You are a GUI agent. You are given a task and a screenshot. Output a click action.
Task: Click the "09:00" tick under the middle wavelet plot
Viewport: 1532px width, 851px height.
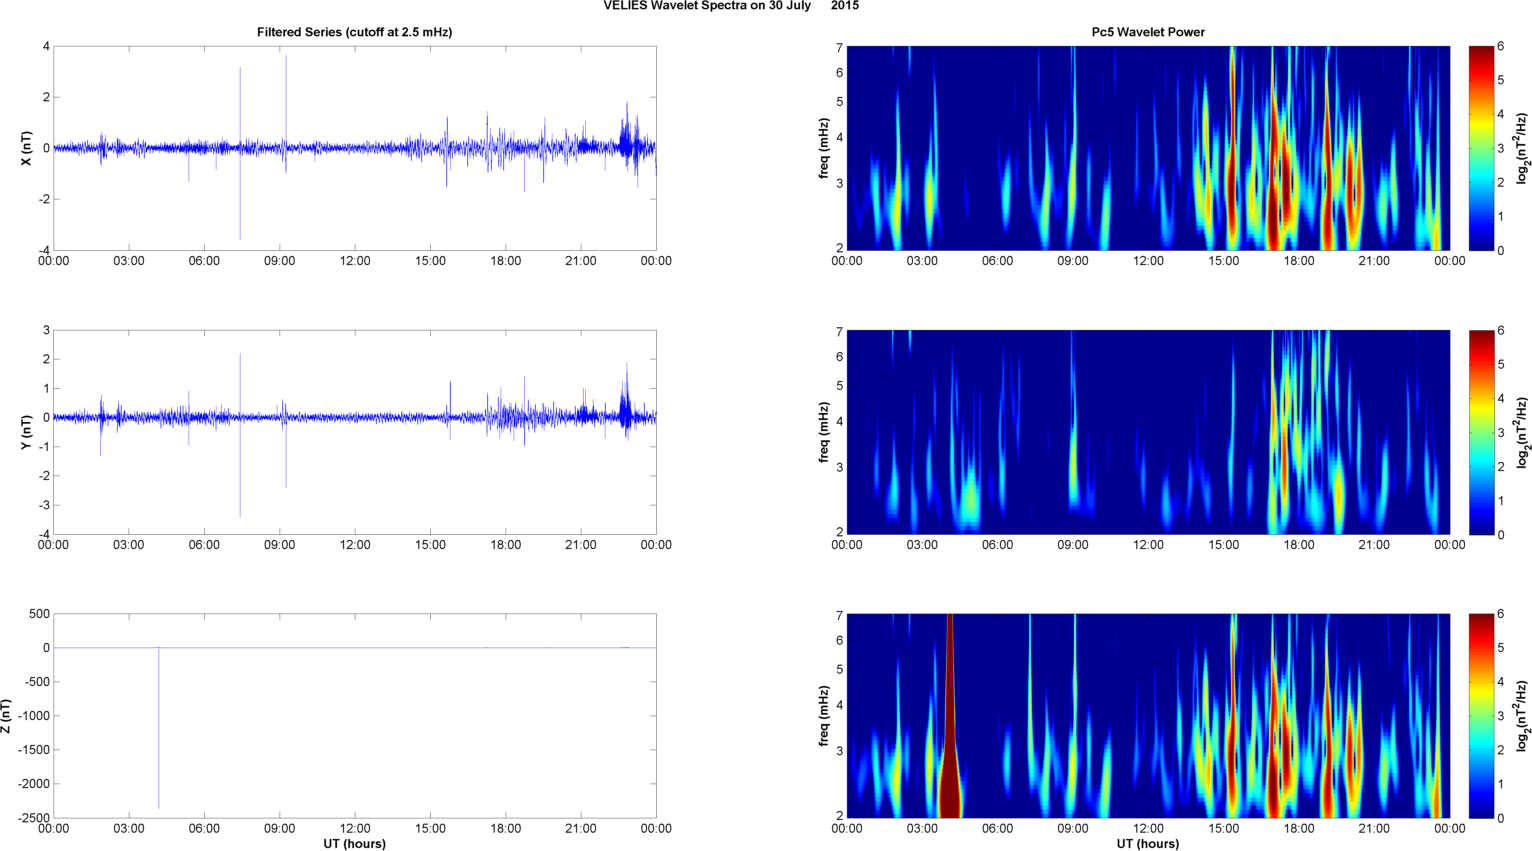tap(1073, 545)
